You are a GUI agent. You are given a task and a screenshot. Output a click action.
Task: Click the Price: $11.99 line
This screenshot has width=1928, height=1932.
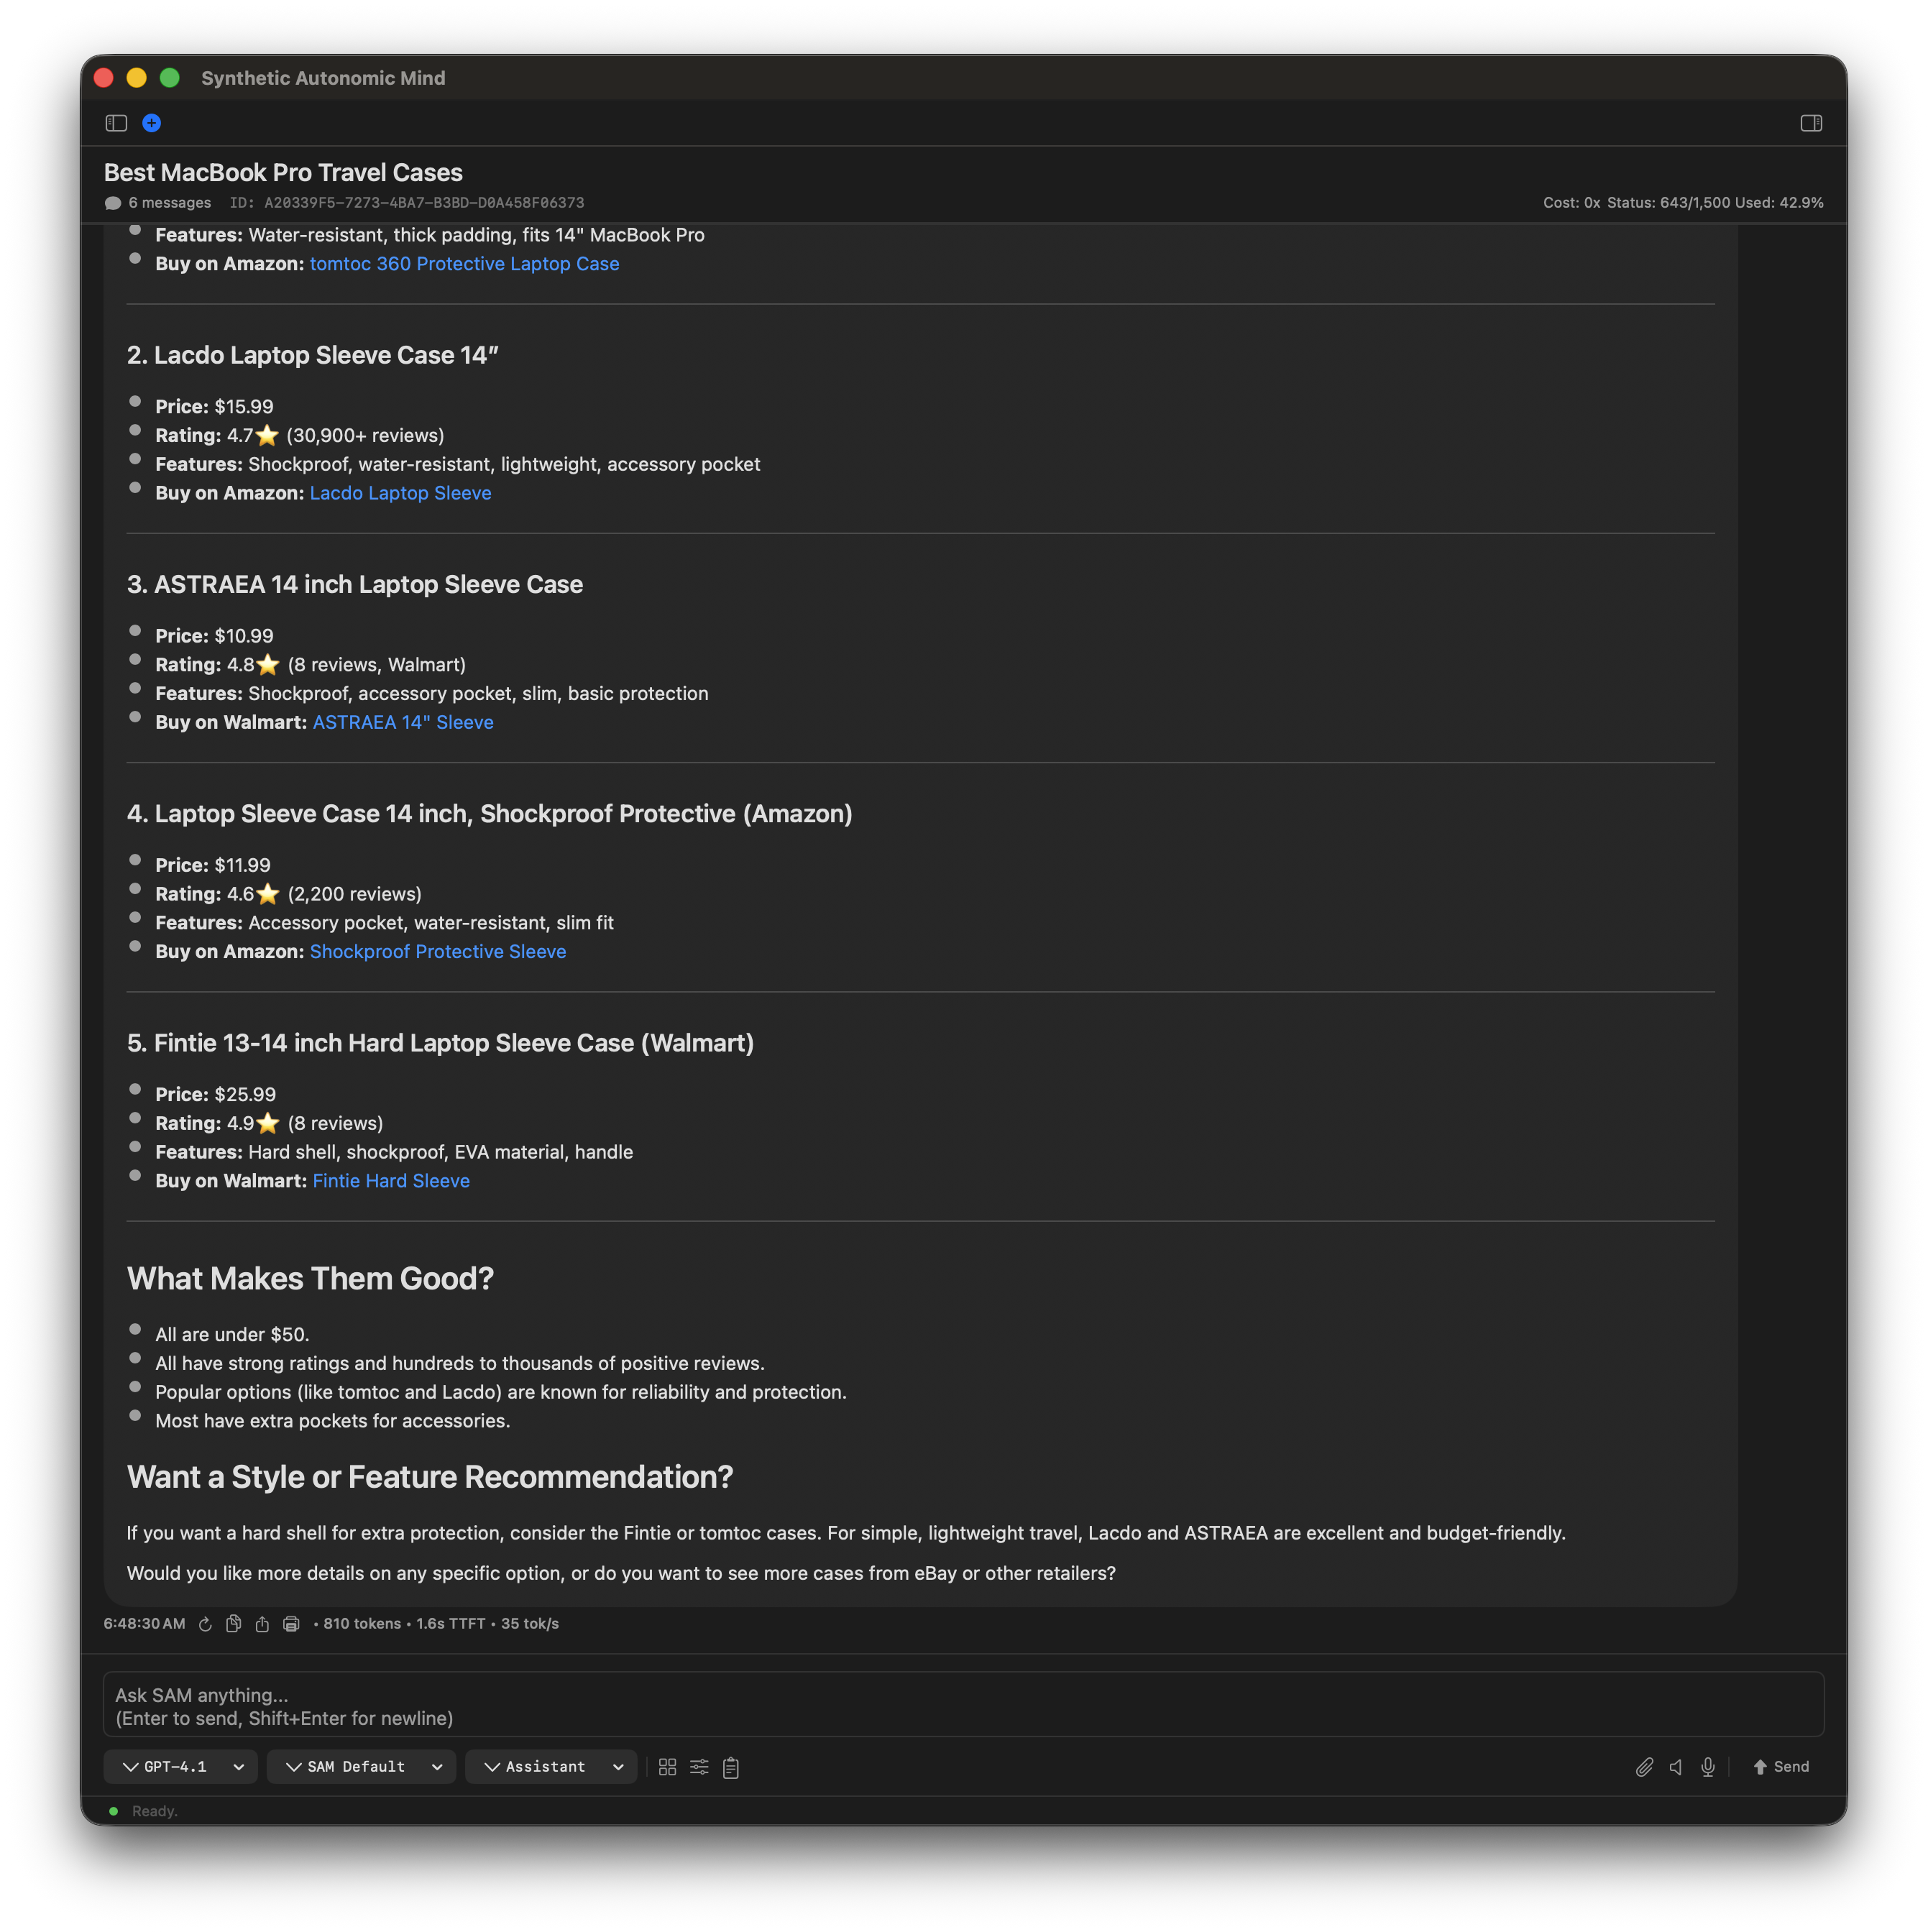click(x=213, y=865)
